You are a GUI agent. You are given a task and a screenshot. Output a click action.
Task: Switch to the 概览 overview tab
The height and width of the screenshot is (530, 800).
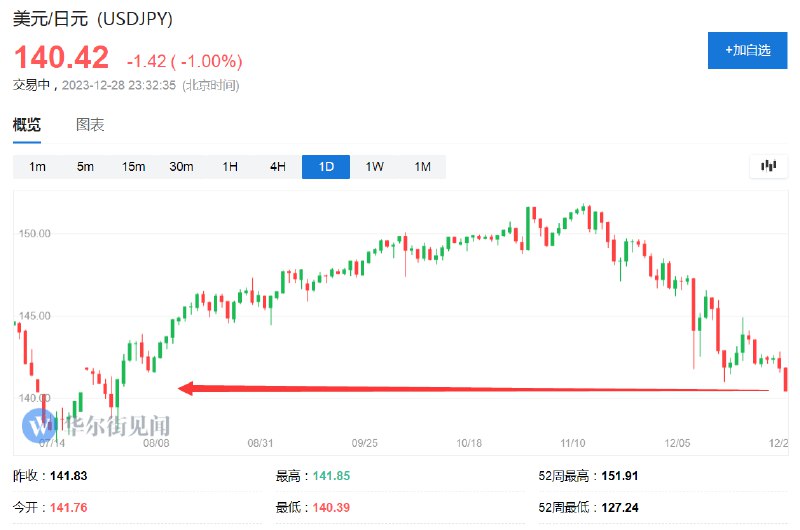tap(27, 124)
